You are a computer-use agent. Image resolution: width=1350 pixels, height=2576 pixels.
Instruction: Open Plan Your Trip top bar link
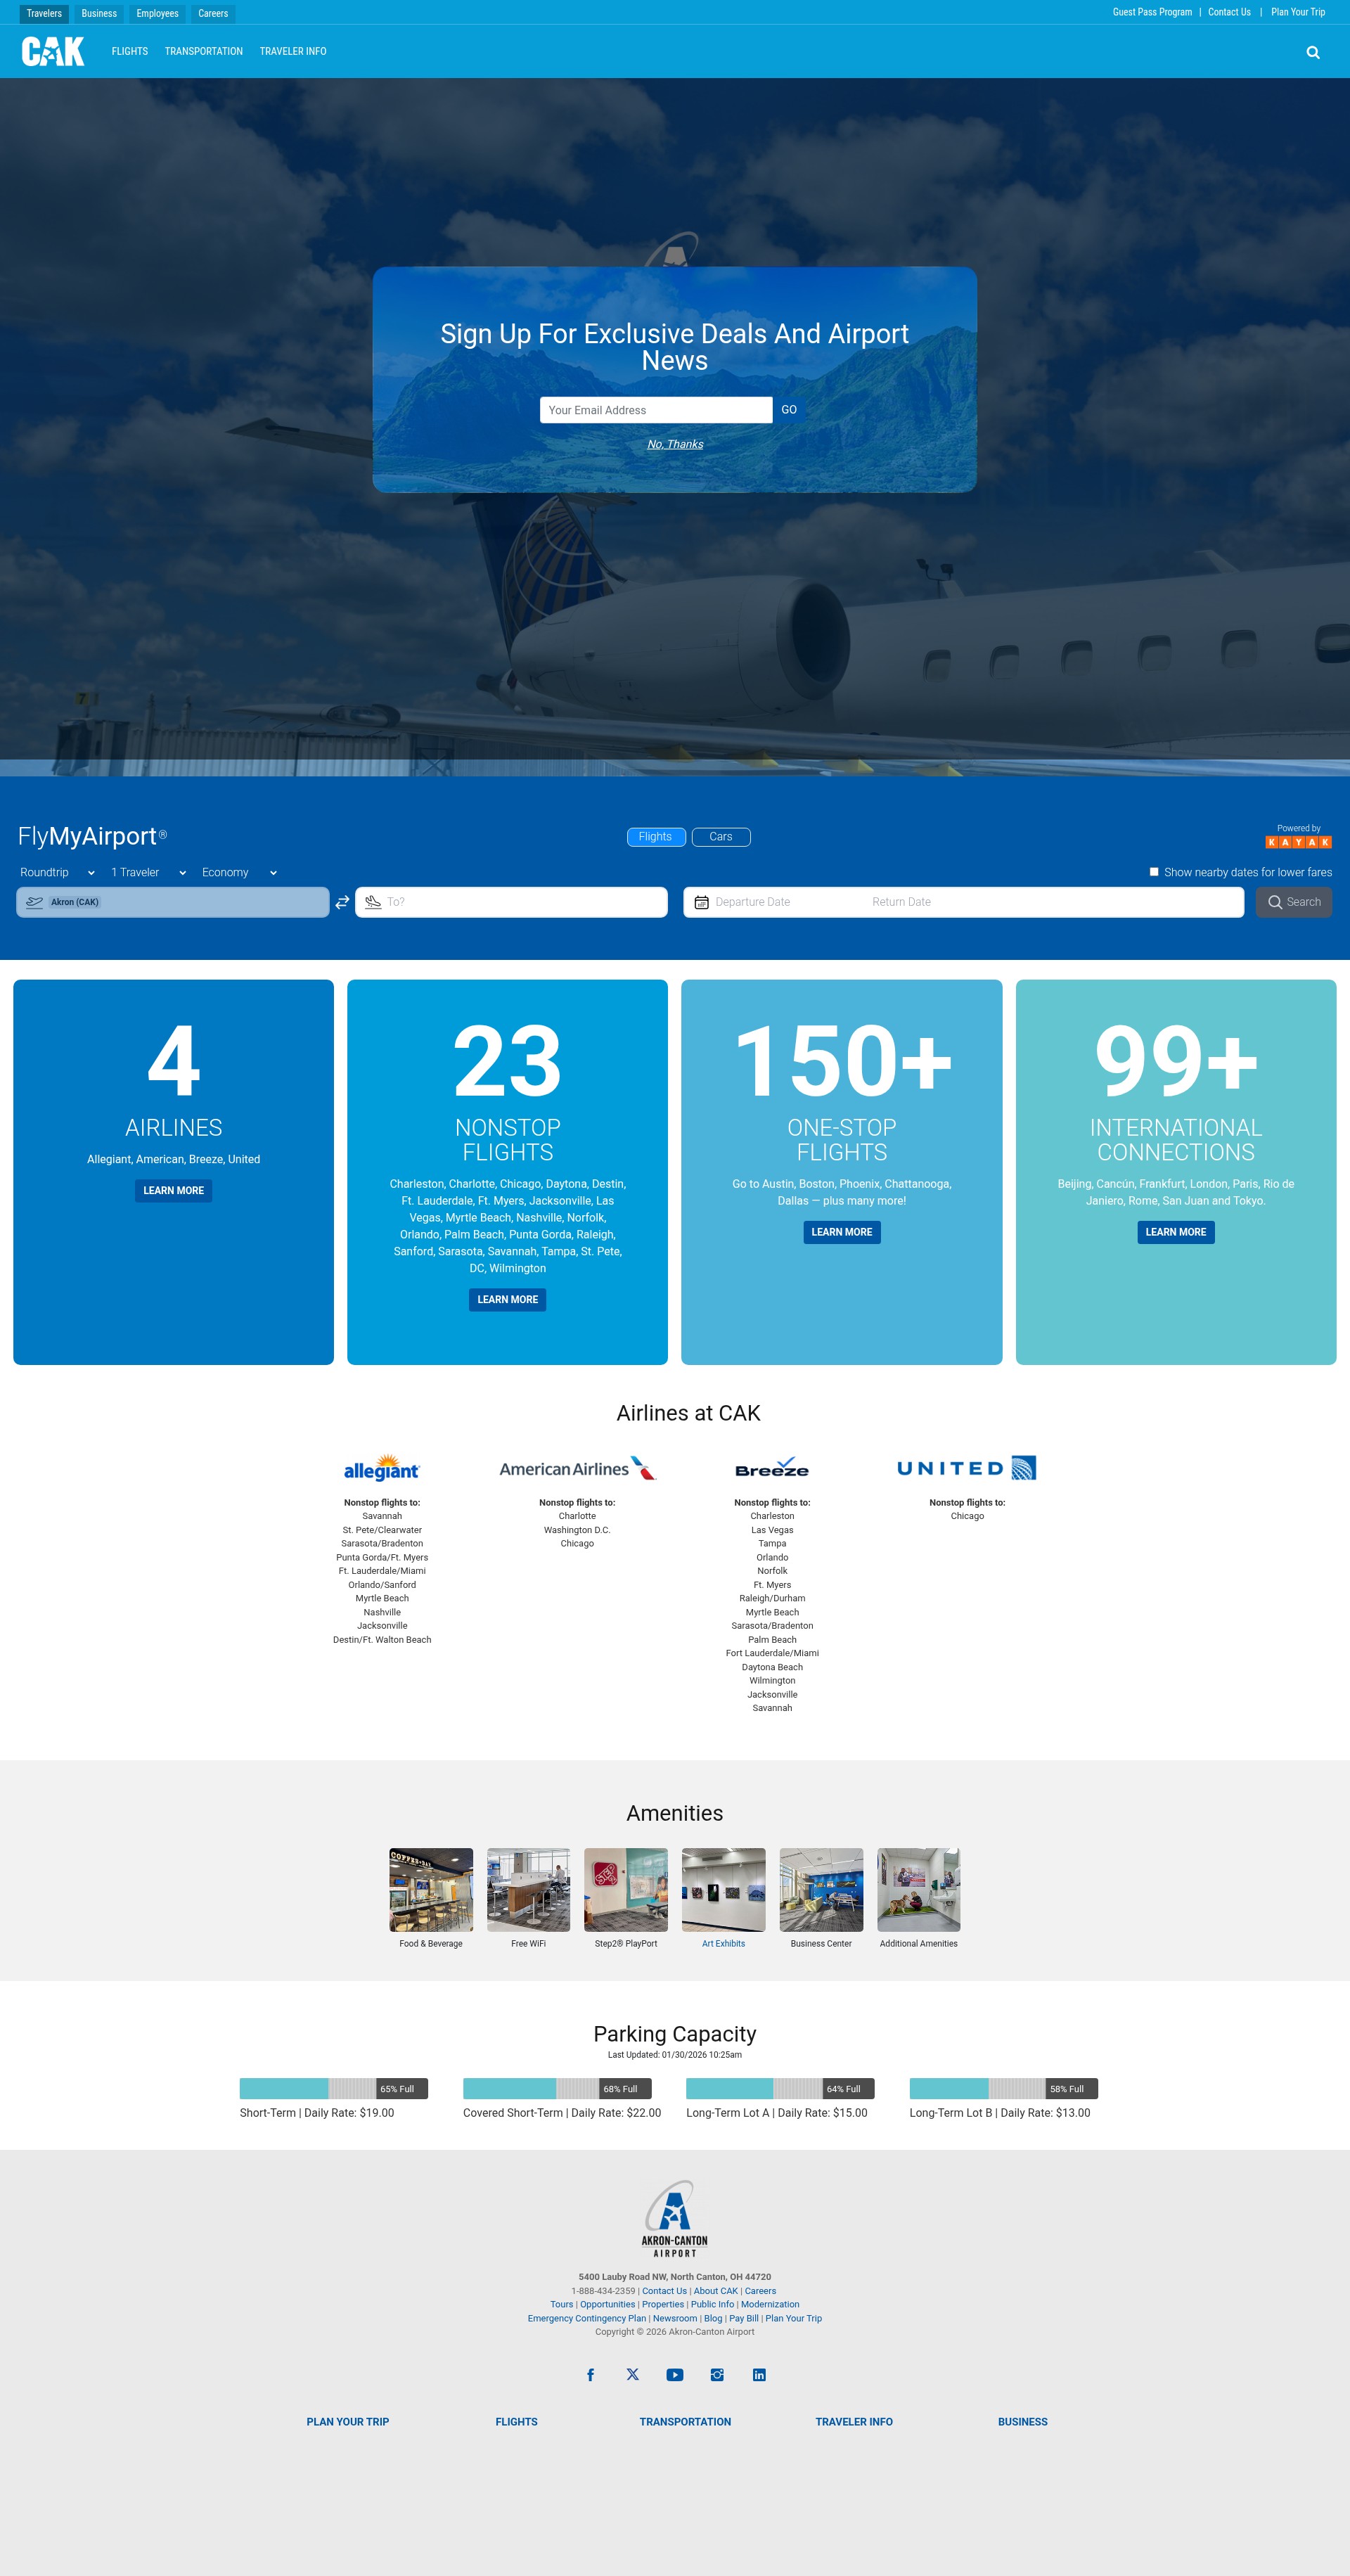[1298, 12]
